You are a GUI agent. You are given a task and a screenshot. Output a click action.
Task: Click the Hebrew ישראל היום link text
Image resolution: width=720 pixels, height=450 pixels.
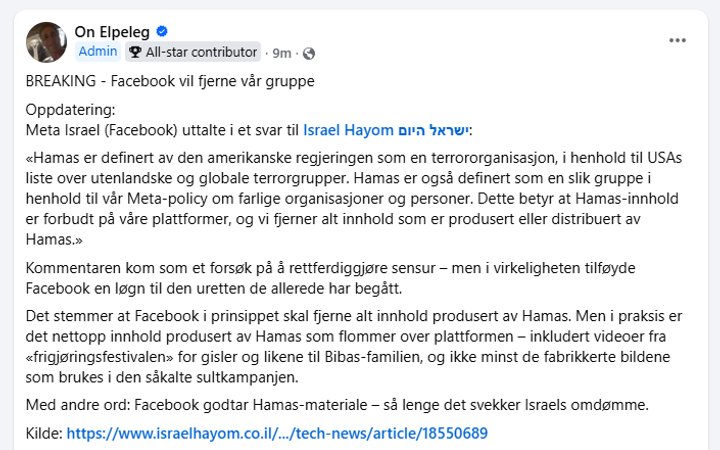433,130
